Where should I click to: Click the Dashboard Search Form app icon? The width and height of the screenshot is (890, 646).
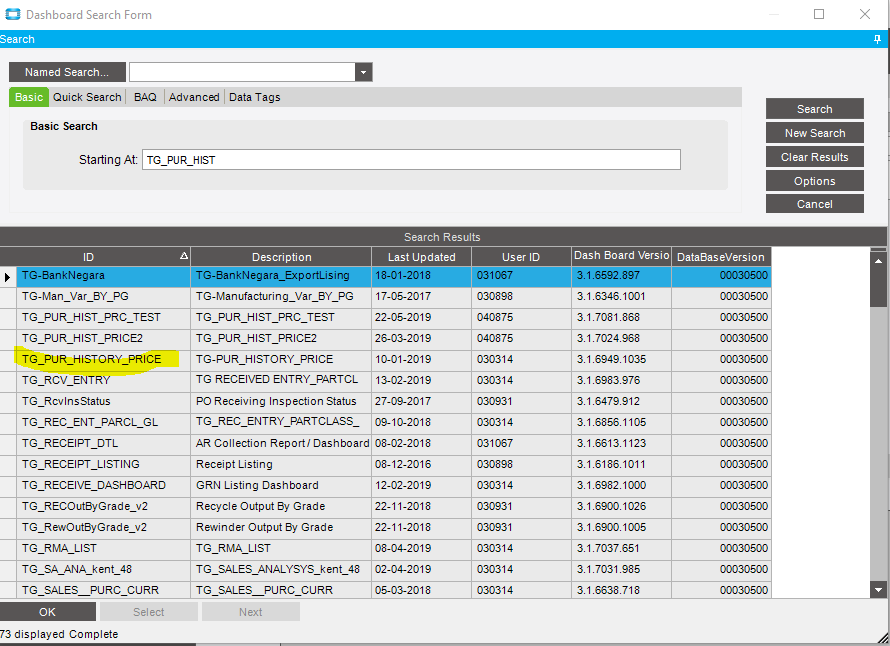[12, 15]
